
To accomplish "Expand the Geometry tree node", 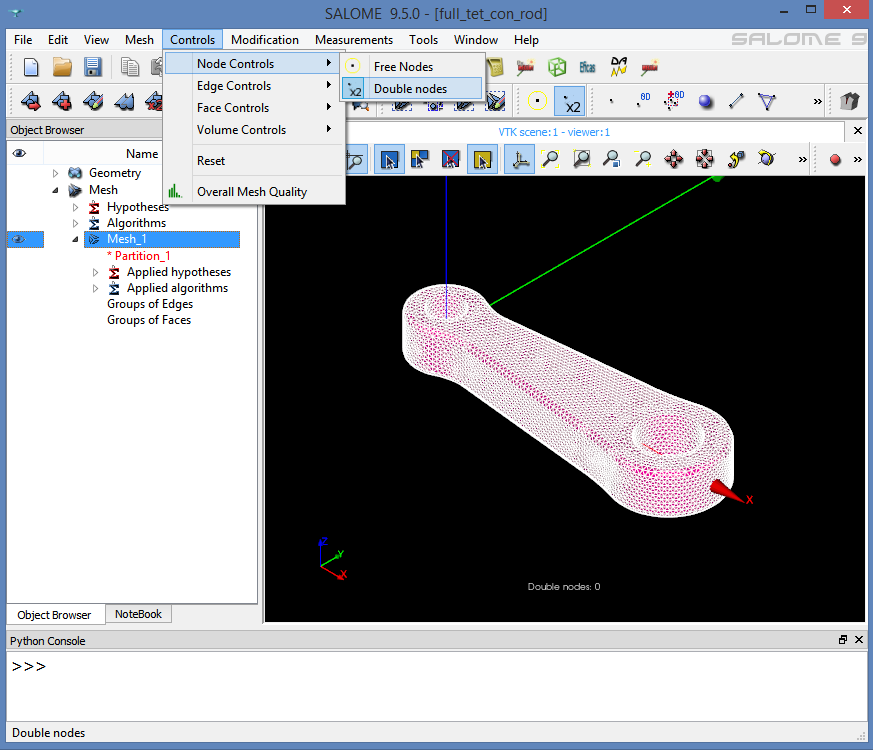I will (56, 173).
